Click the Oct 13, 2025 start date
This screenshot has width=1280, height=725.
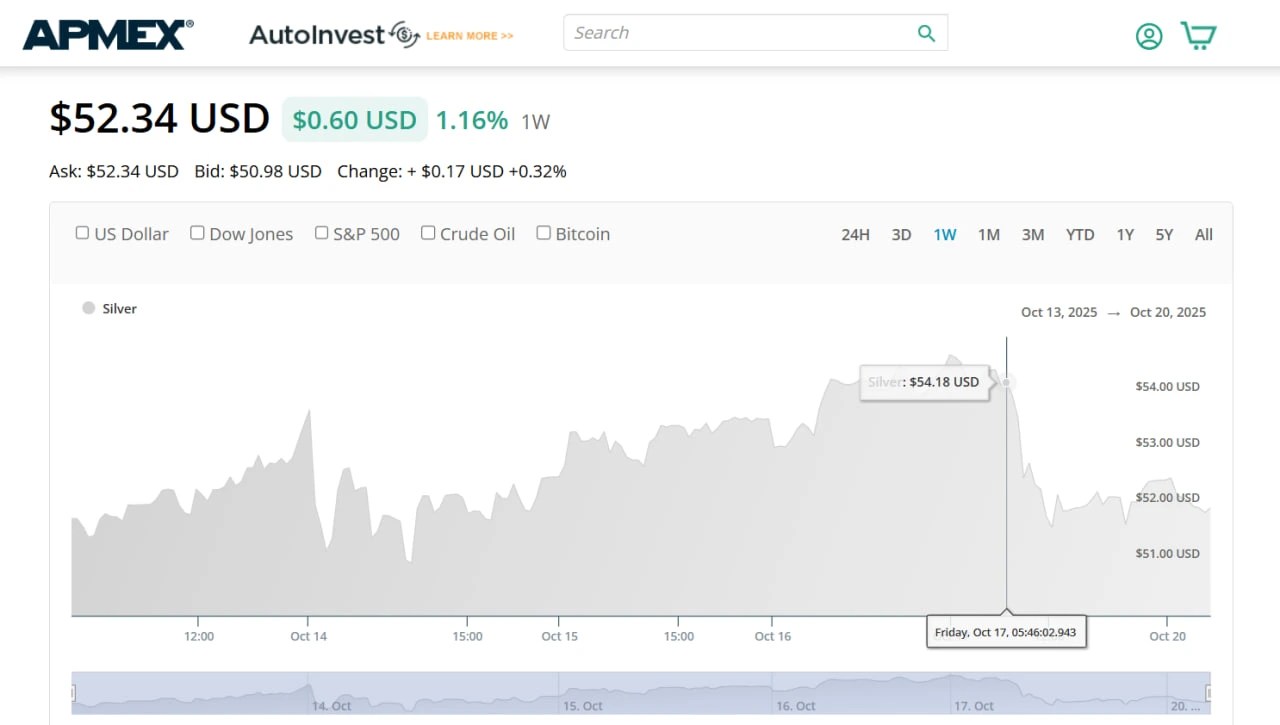[x=1059, y=312]
